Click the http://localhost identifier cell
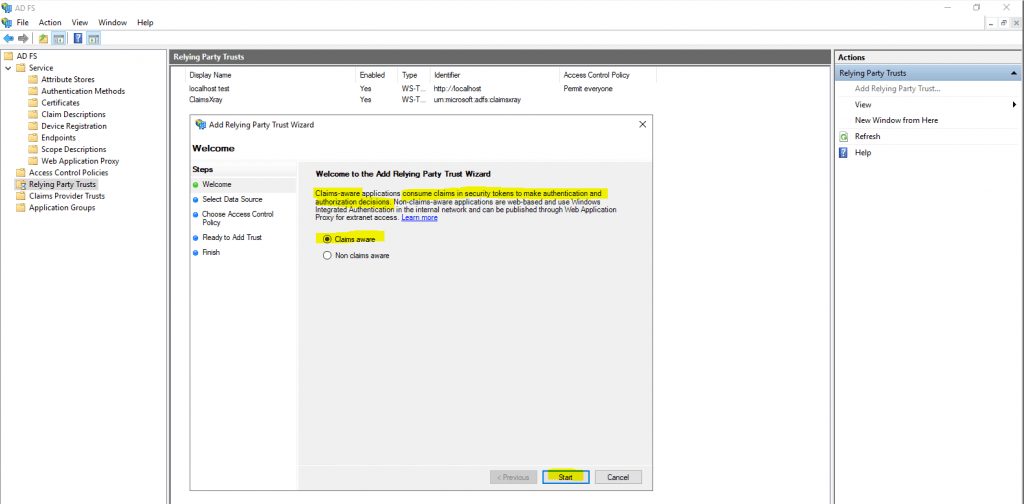This screenshot has width=1024, height=504. click(457, 88)
